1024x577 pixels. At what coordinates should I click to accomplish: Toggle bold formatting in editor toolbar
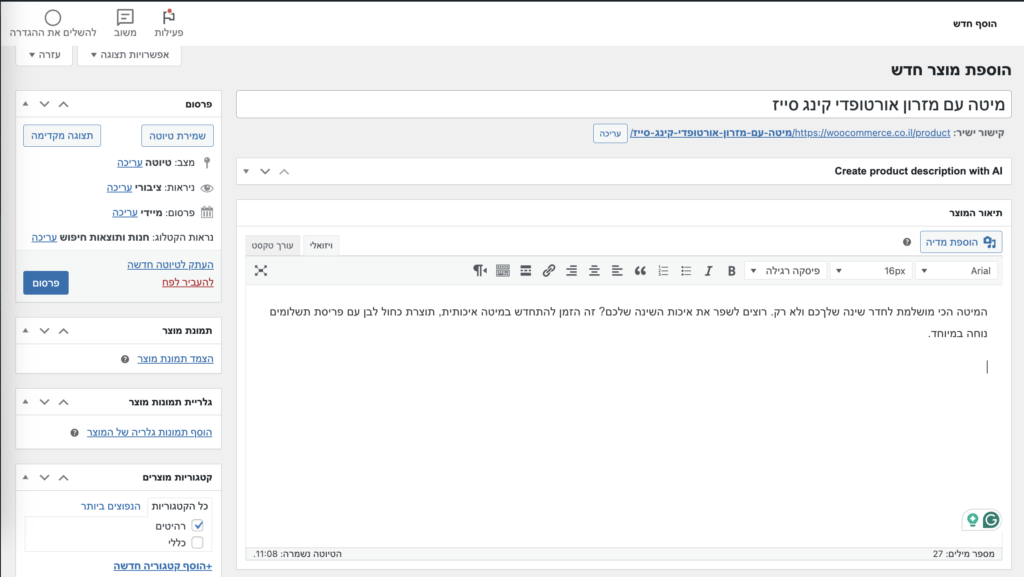pyautogui.click(x=731, y=271)
